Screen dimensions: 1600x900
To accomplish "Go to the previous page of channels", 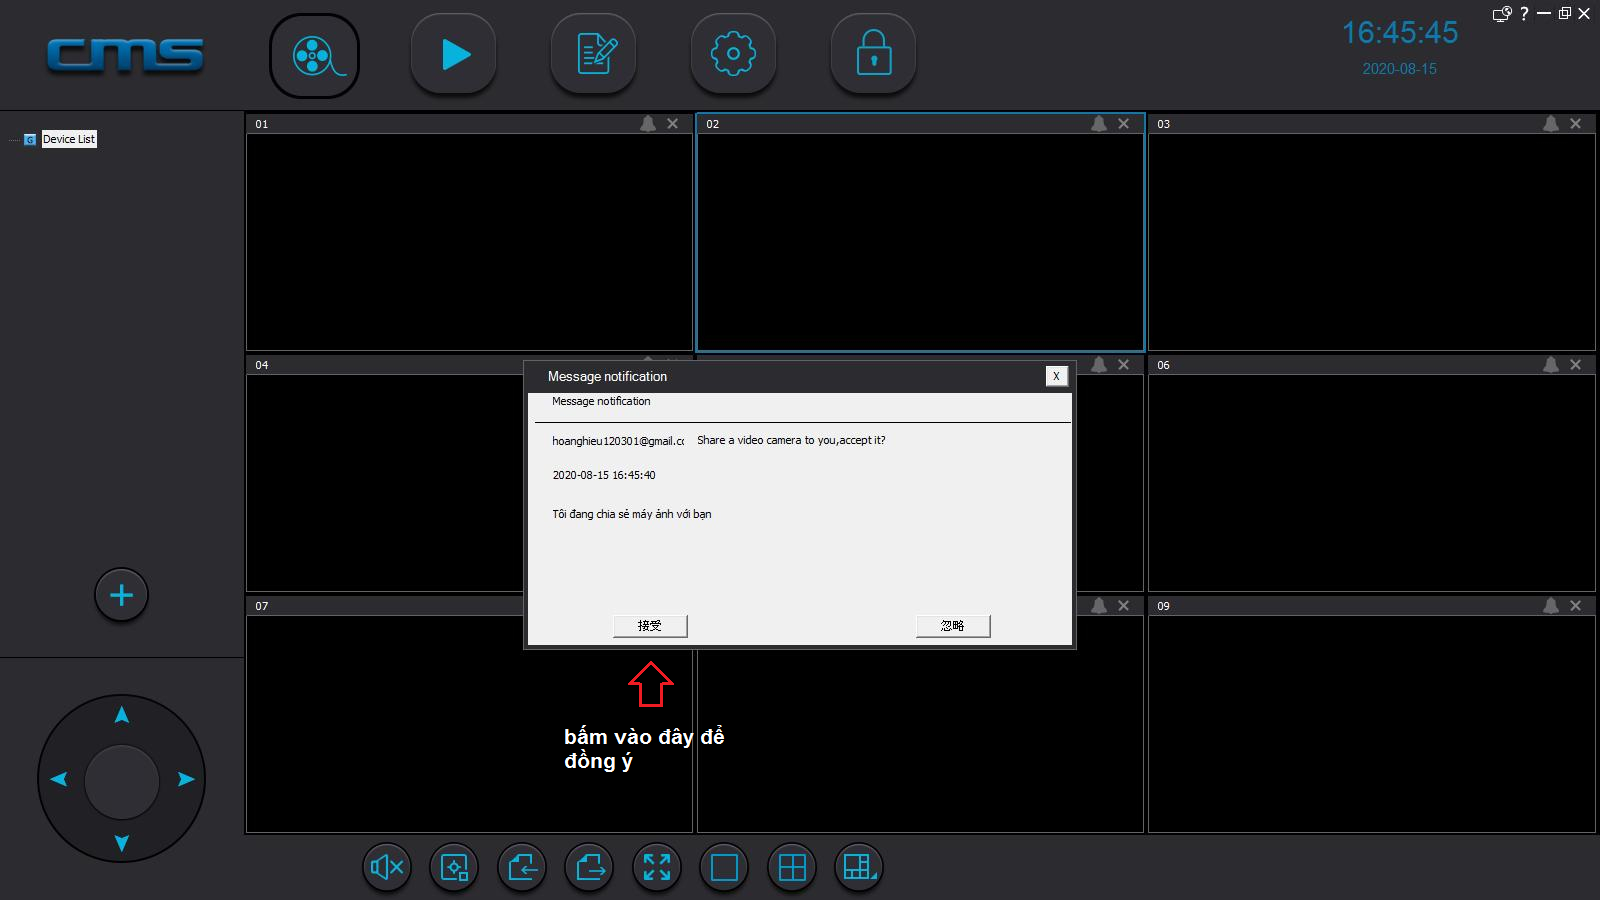I will pos(522,867).
